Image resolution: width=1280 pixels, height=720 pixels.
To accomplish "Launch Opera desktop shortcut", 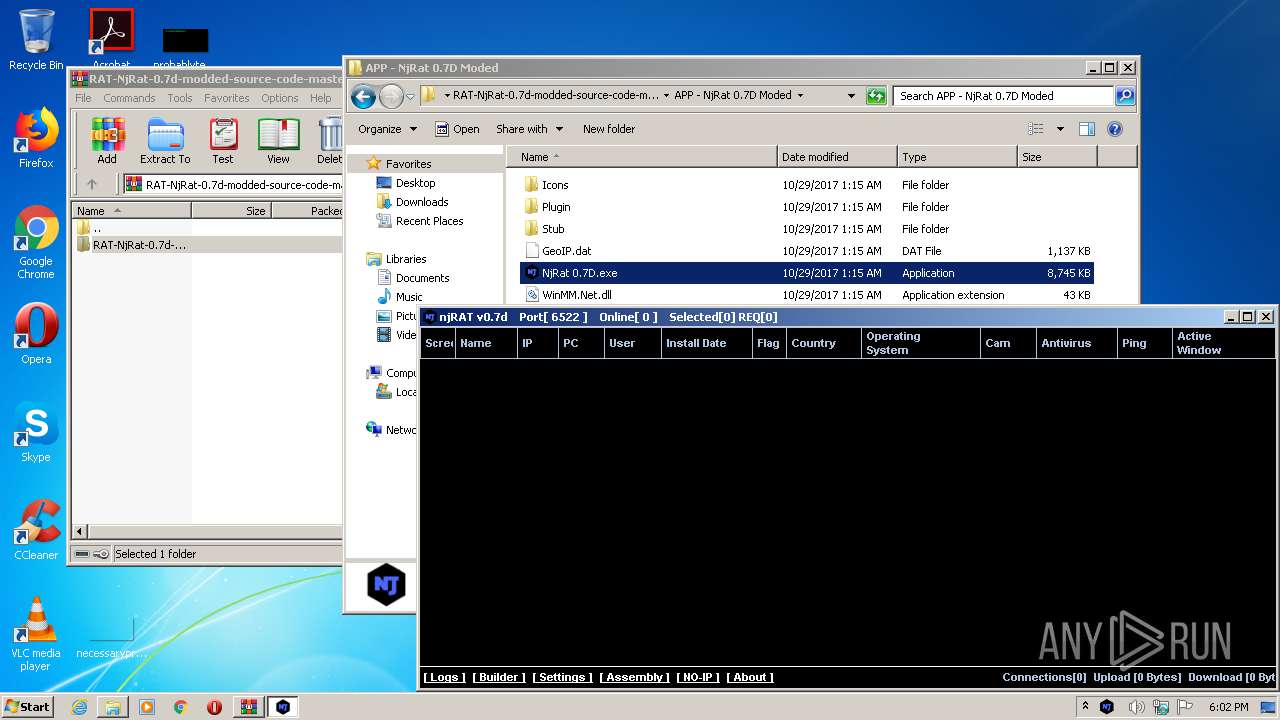I will 36,334.
